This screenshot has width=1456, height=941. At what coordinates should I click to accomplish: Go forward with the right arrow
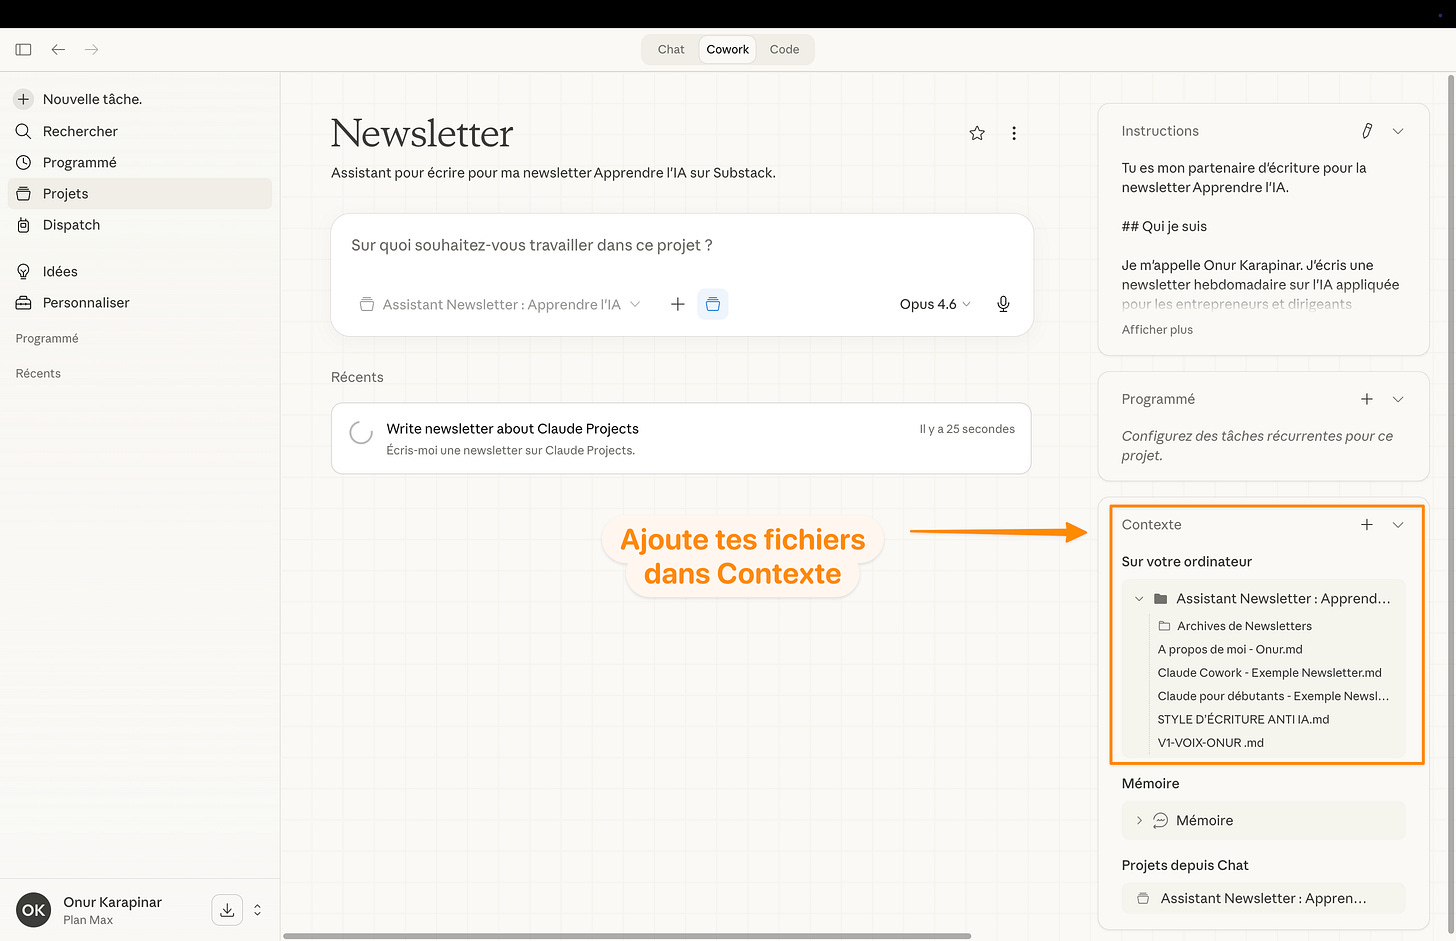(92, 49)
